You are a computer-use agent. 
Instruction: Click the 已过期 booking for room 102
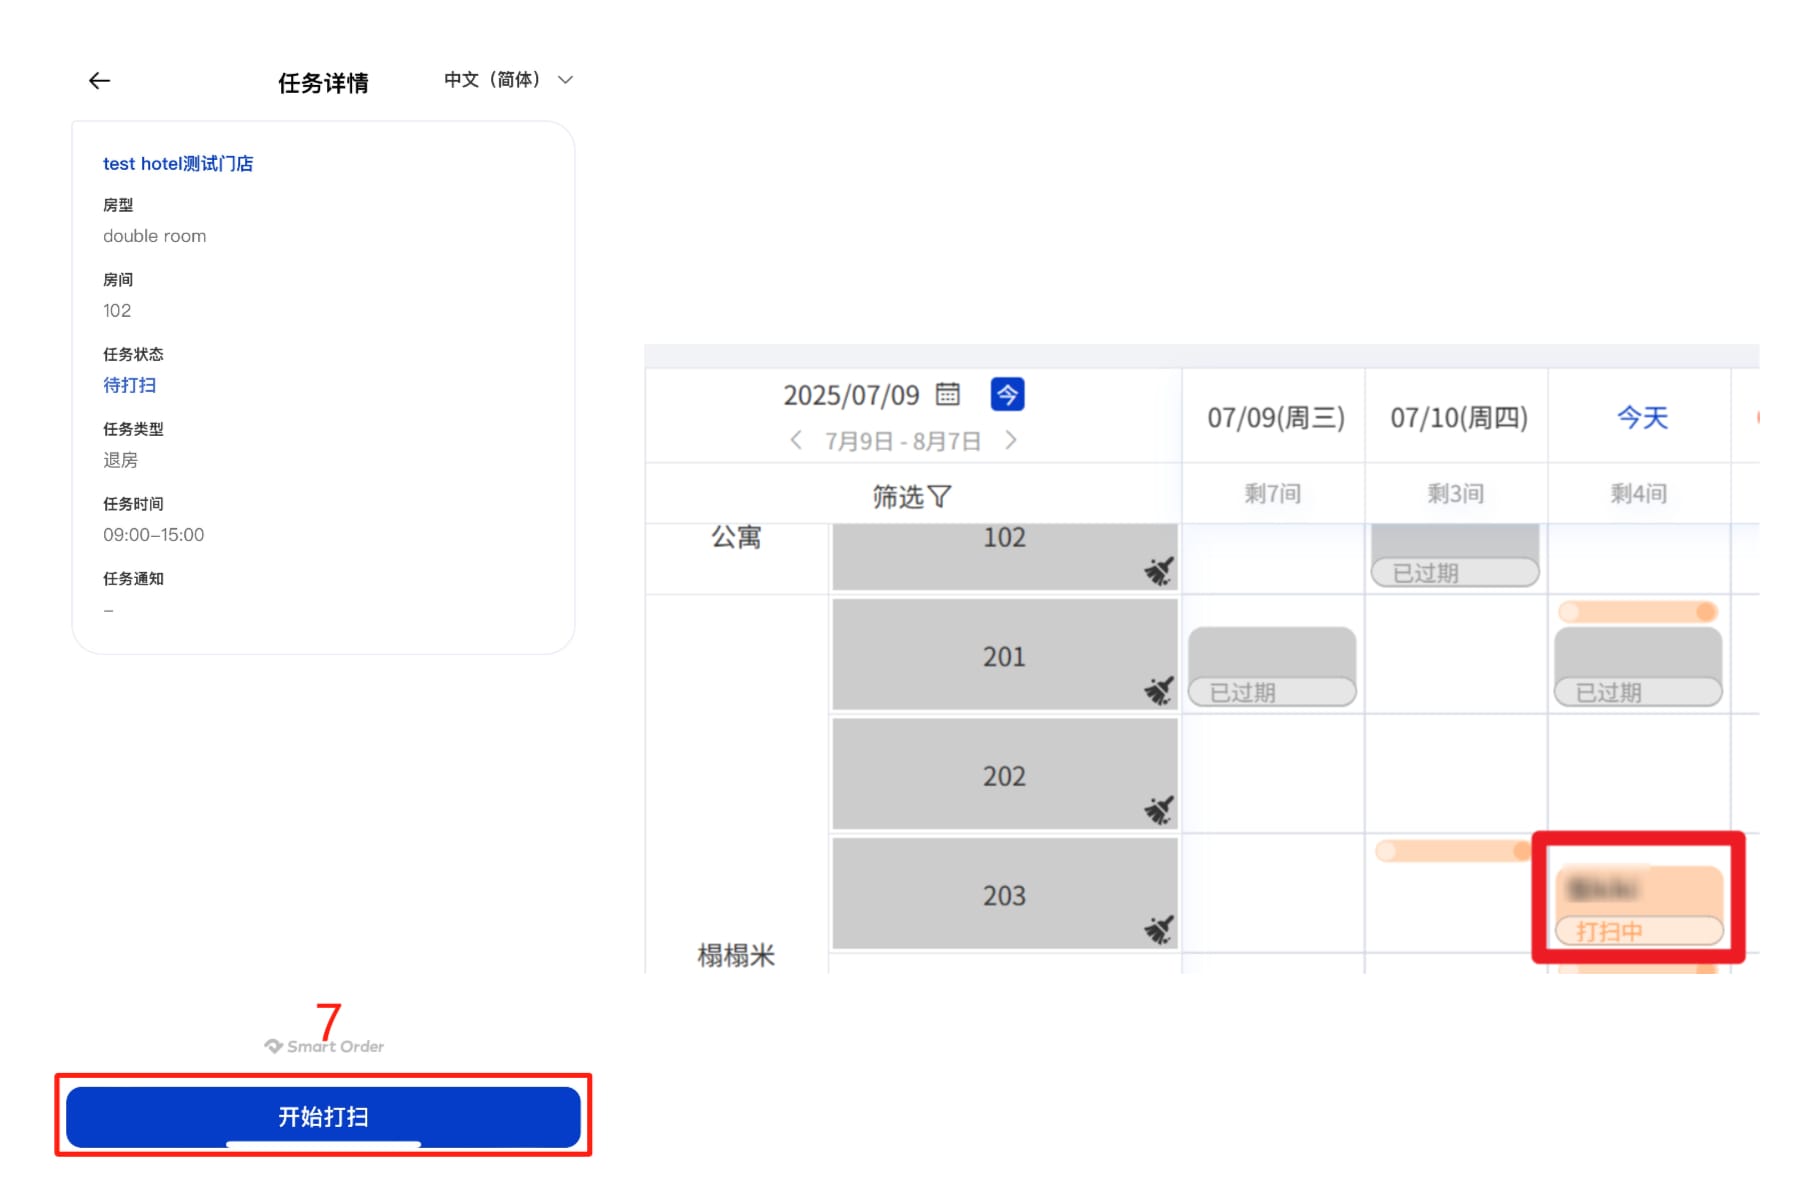[x=1455, y=558]
